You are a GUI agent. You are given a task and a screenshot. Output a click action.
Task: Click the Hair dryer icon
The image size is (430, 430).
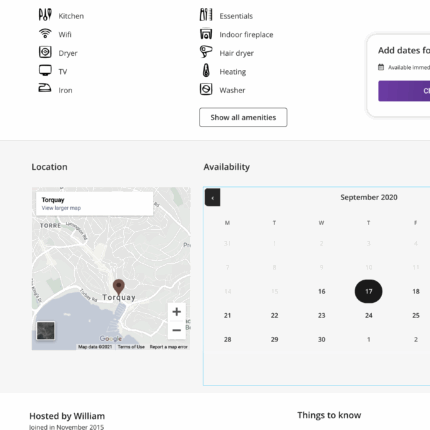206,52
